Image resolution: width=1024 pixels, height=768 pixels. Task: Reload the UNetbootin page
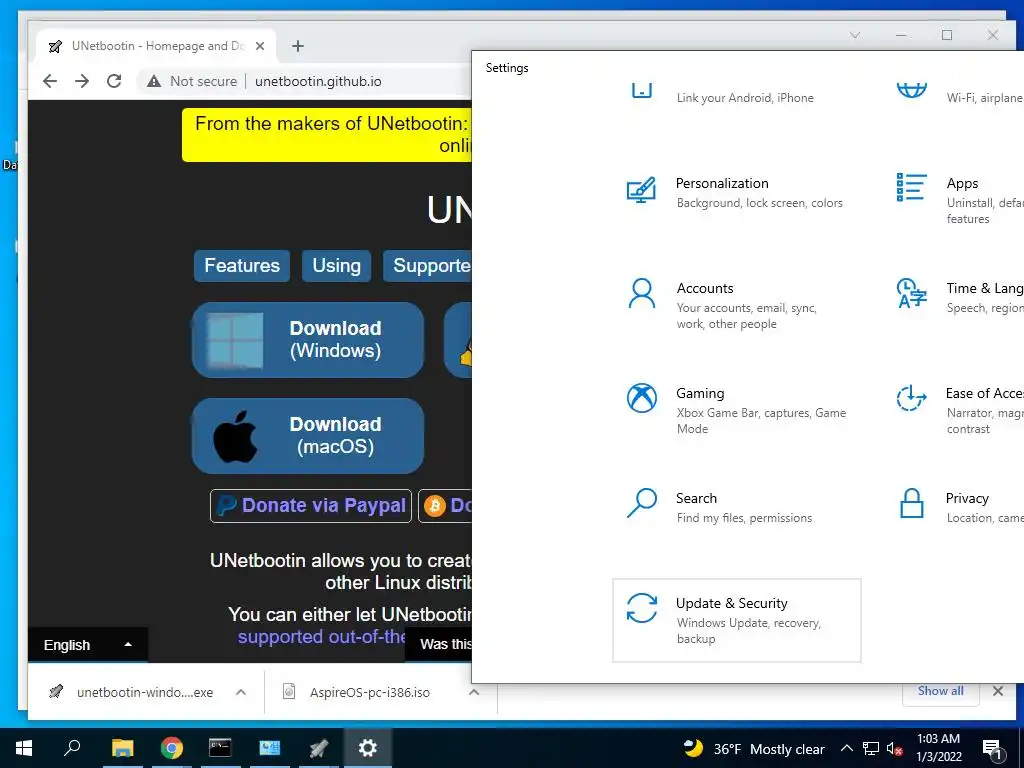point(114,81)
